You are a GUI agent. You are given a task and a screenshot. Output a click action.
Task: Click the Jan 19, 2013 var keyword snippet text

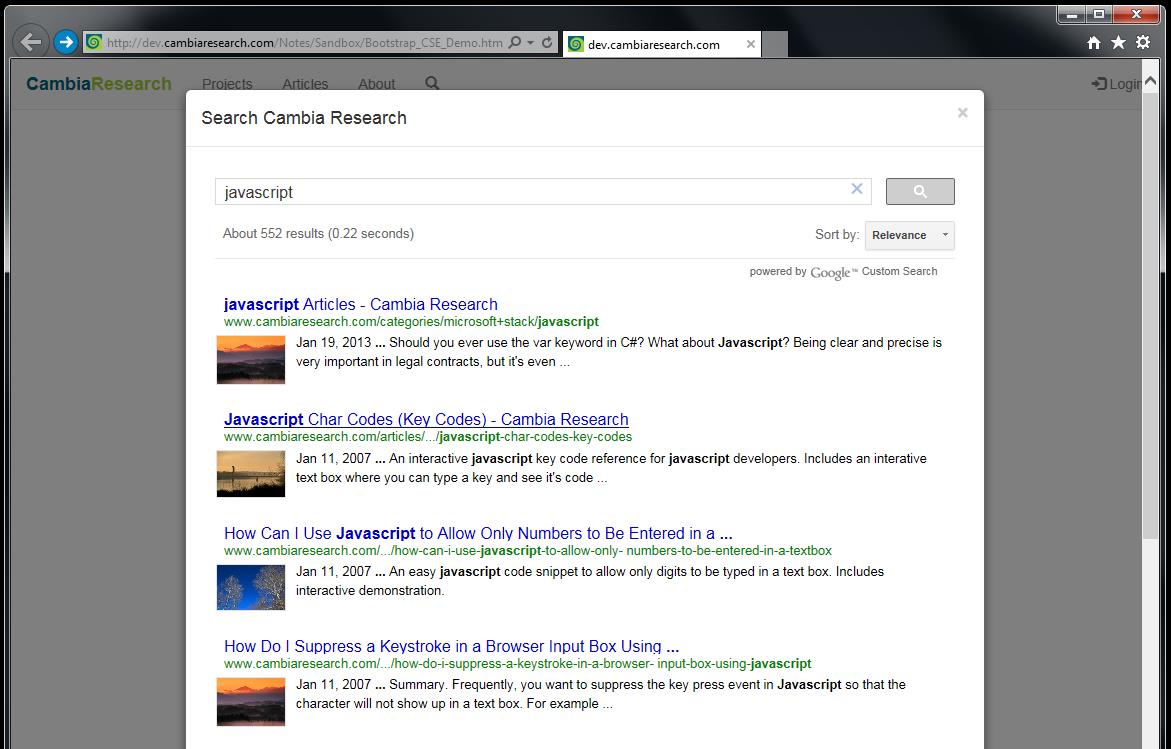click(619, 352)
